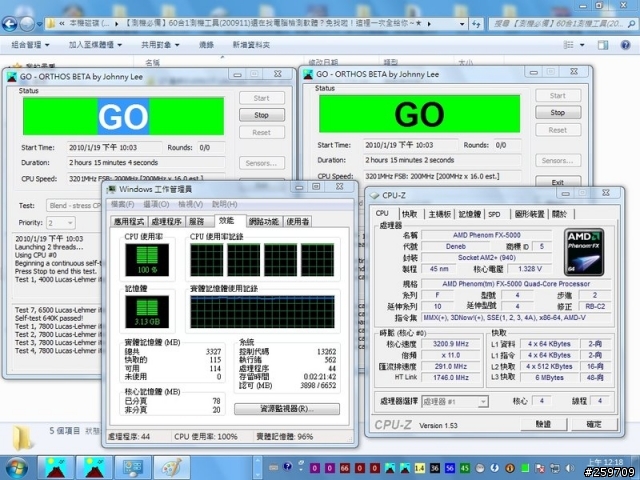
Task: Switch to the 處理程序 tab in Task Manager
Action: pyautogui.click(x=166, y=222)
